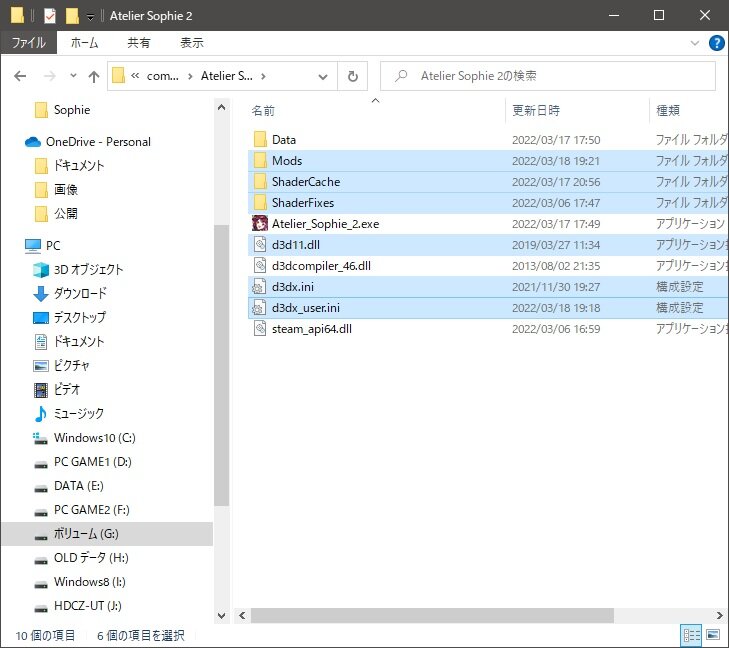
Task: Click the 2022/03/17 17:49 date cell
Action: (x=556, y=224)
